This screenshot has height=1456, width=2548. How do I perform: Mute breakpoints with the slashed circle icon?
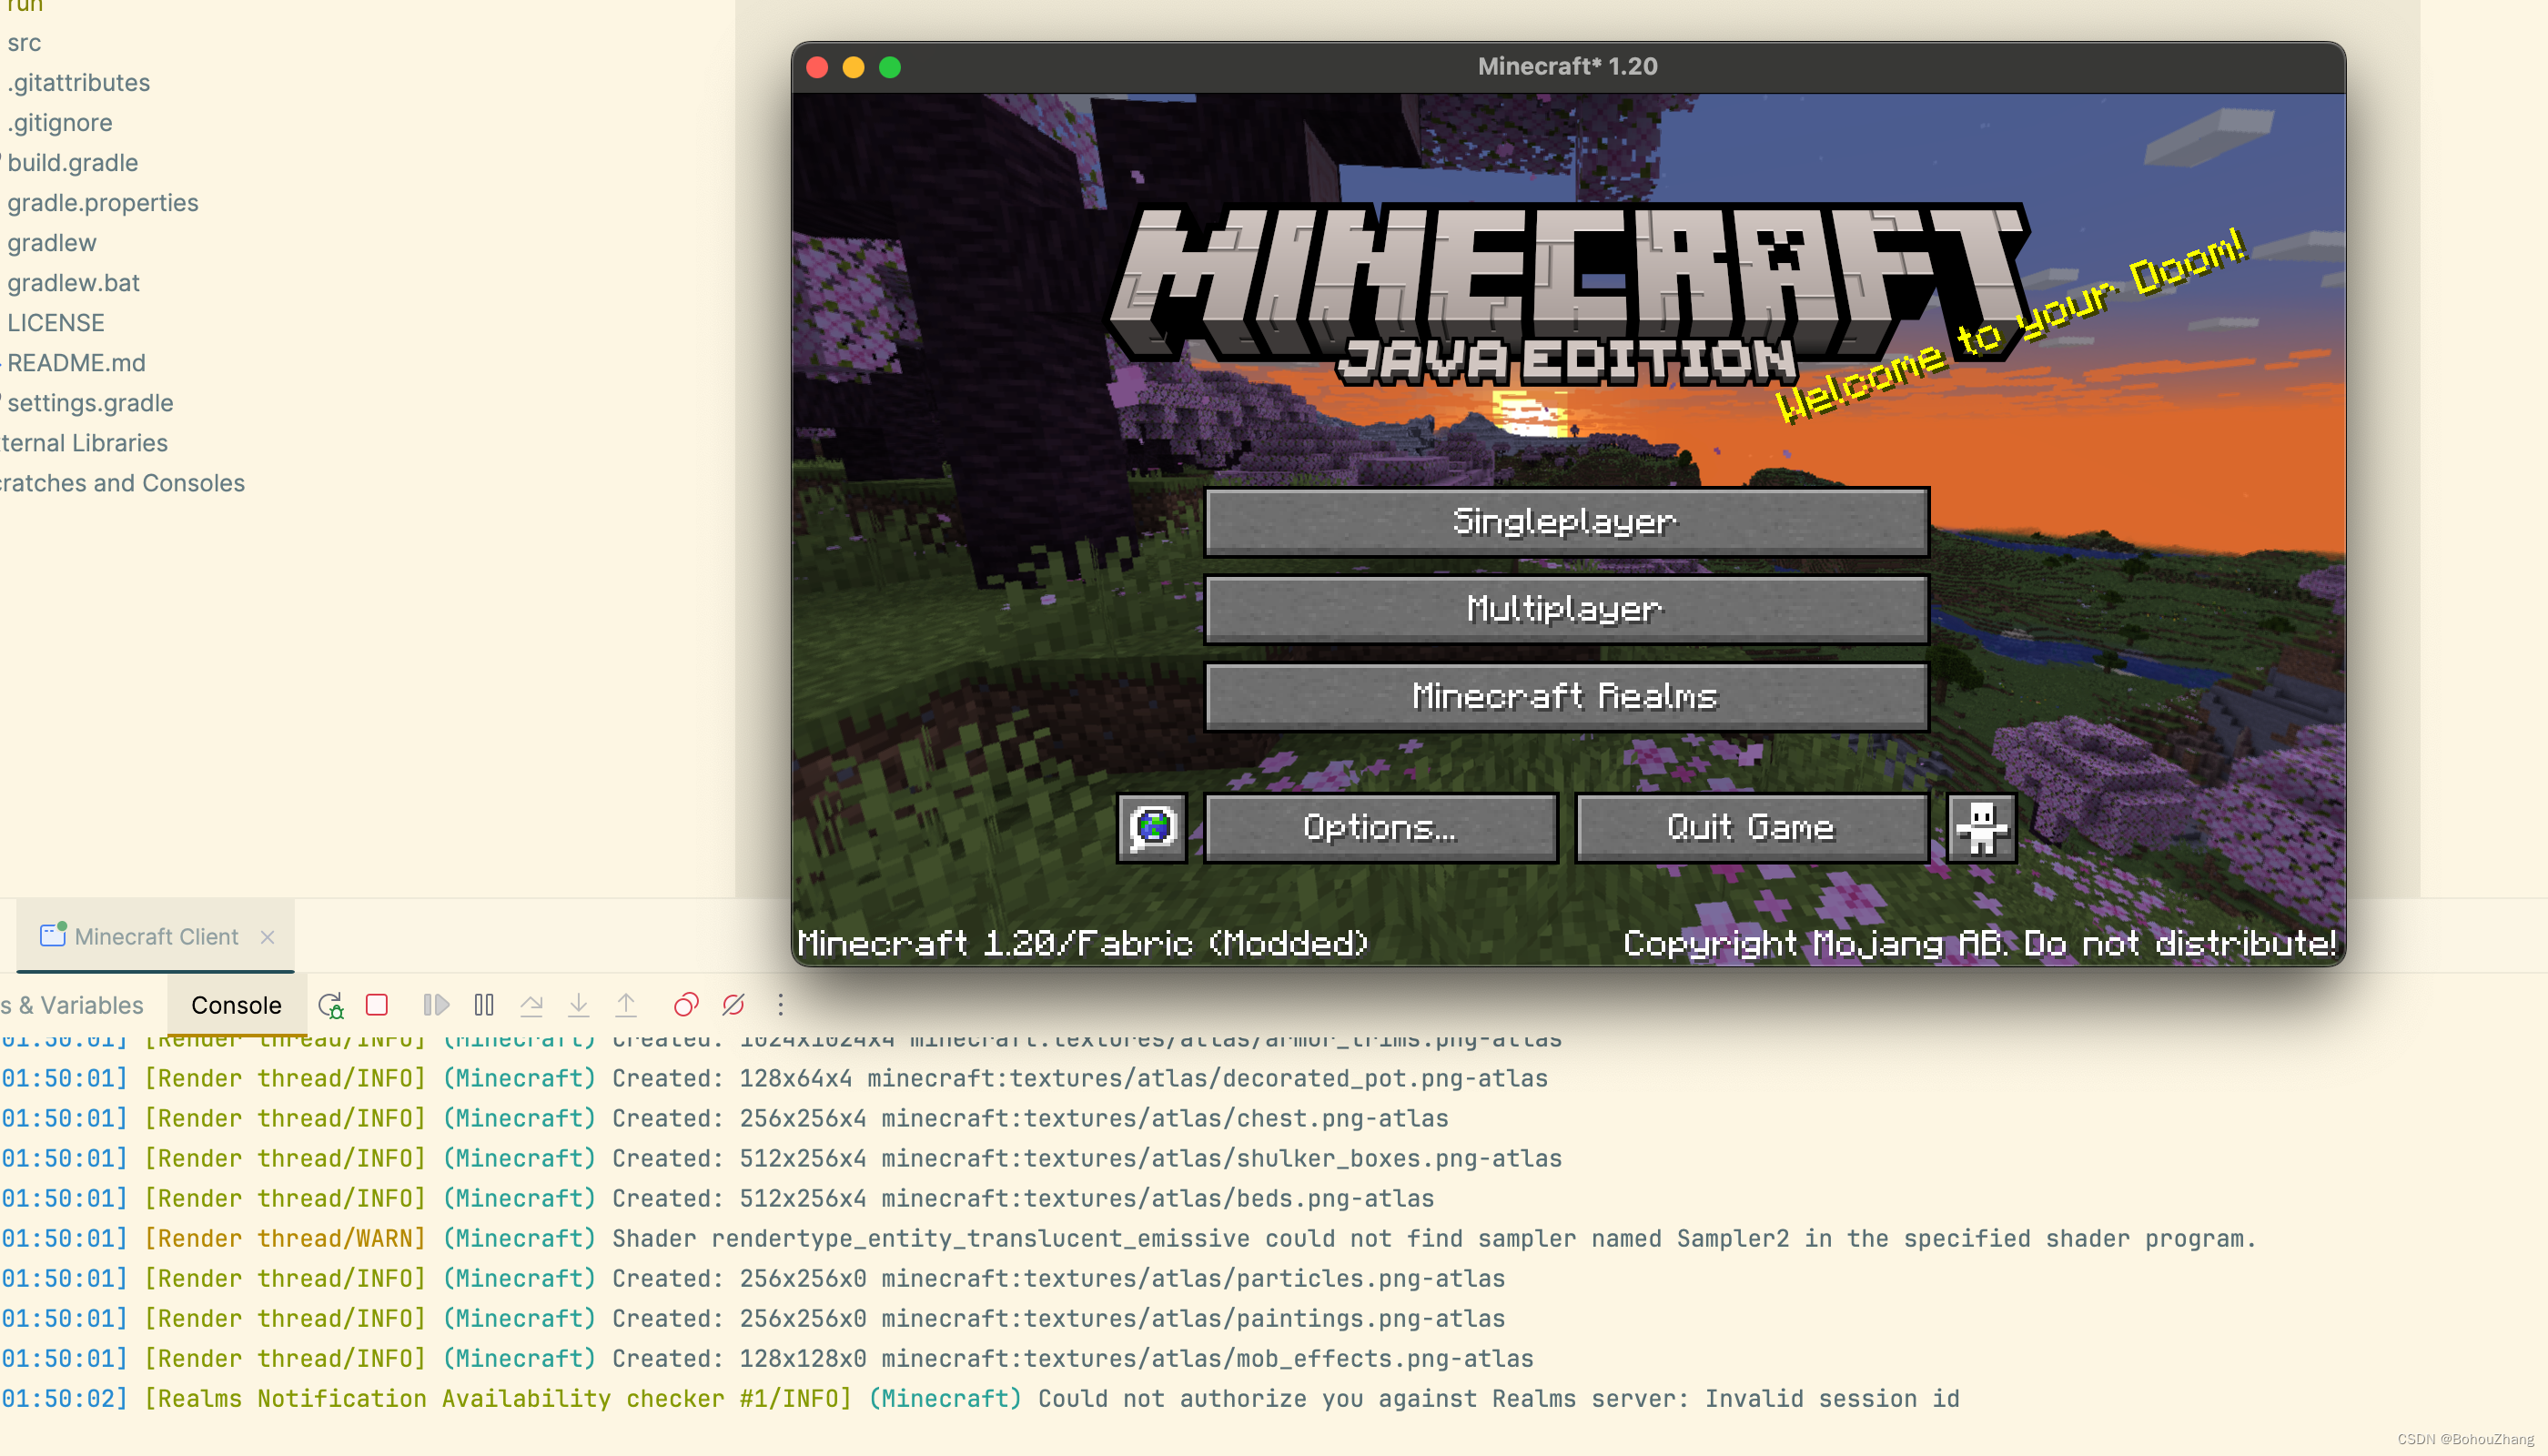pyautogui.click(x=733, y=1005)
